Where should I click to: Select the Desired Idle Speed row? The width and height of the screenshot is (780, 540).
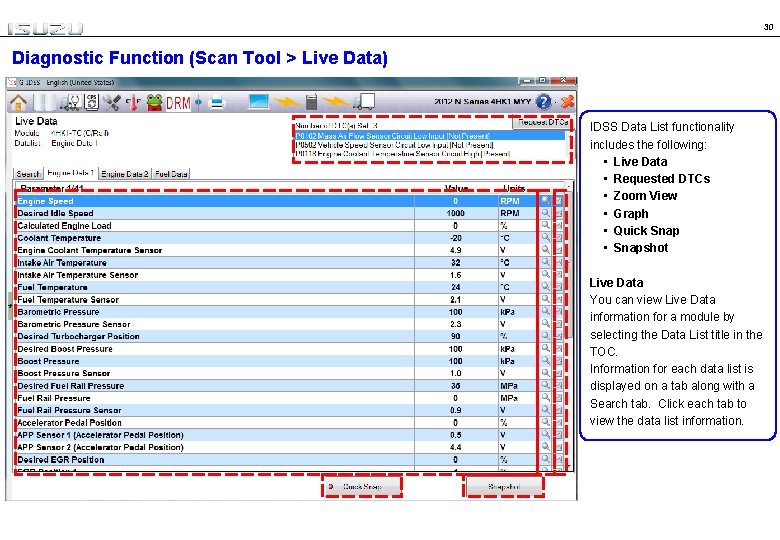(x=277, y=213)
